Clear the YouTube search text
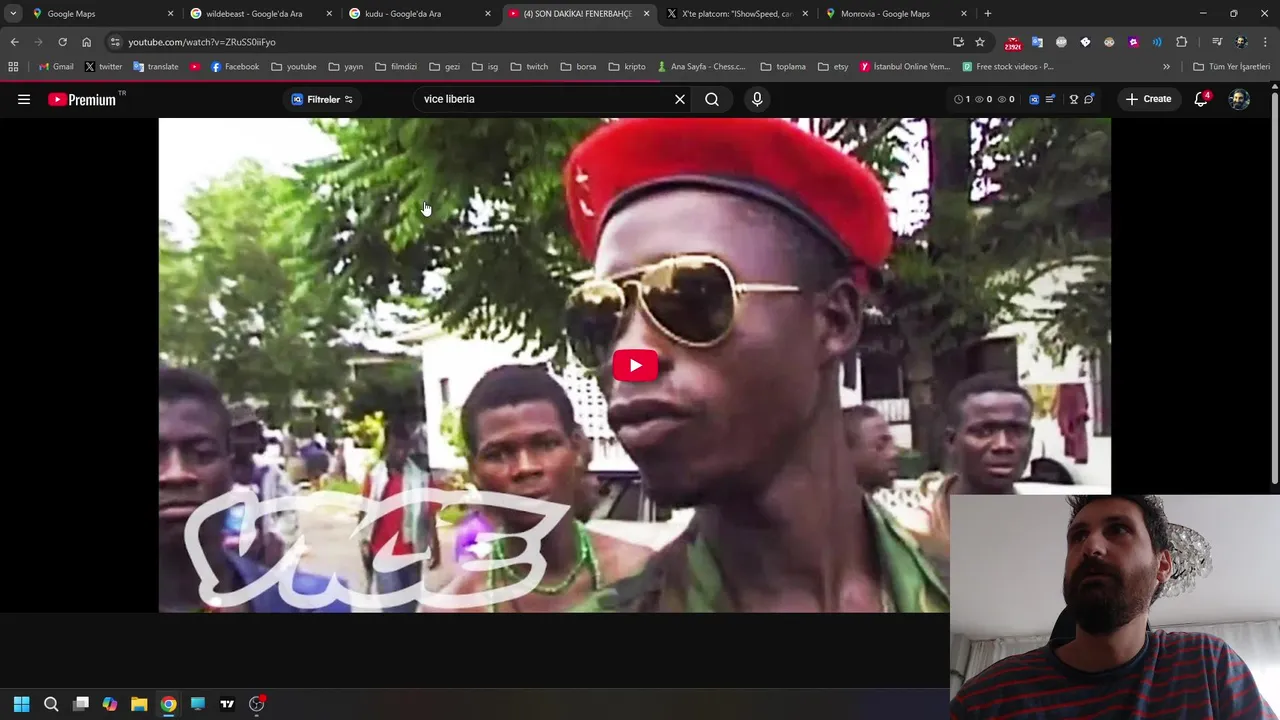 point(680,99)
